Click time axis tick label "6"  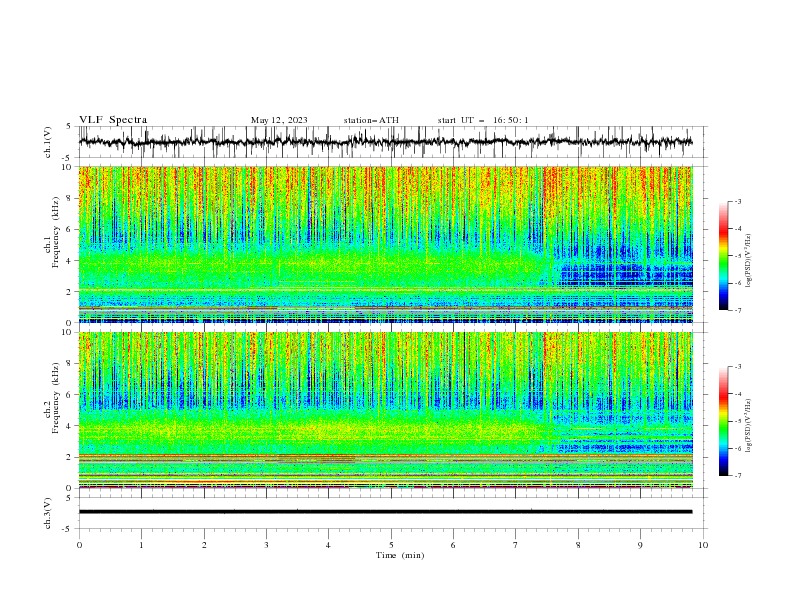[453, 545]
